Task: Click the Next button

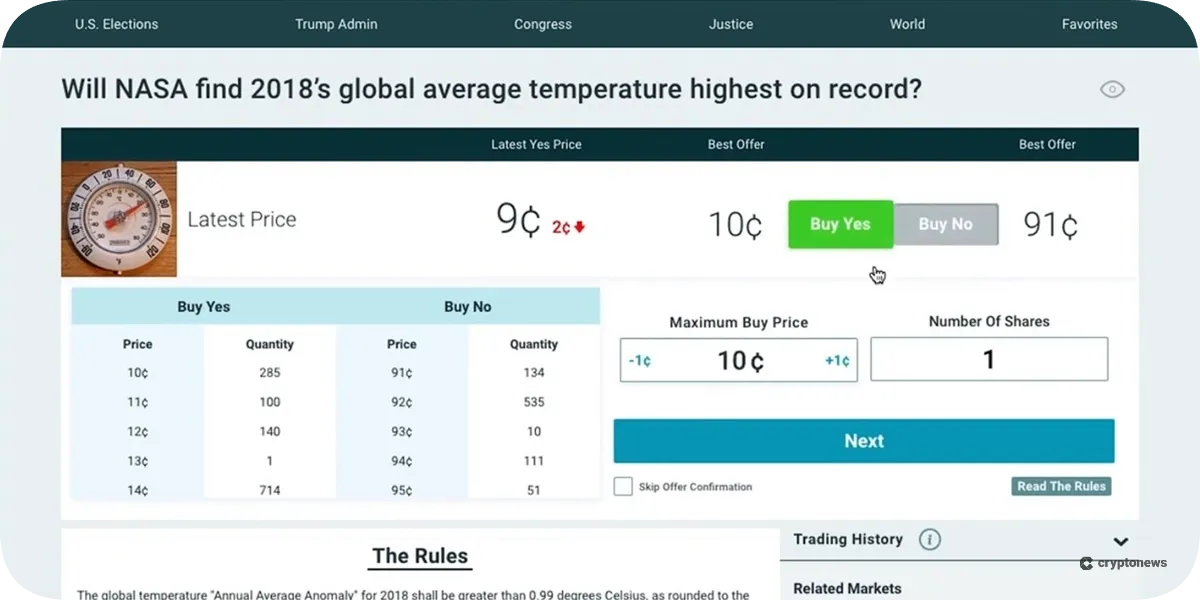Action: (x=863, y=440)
